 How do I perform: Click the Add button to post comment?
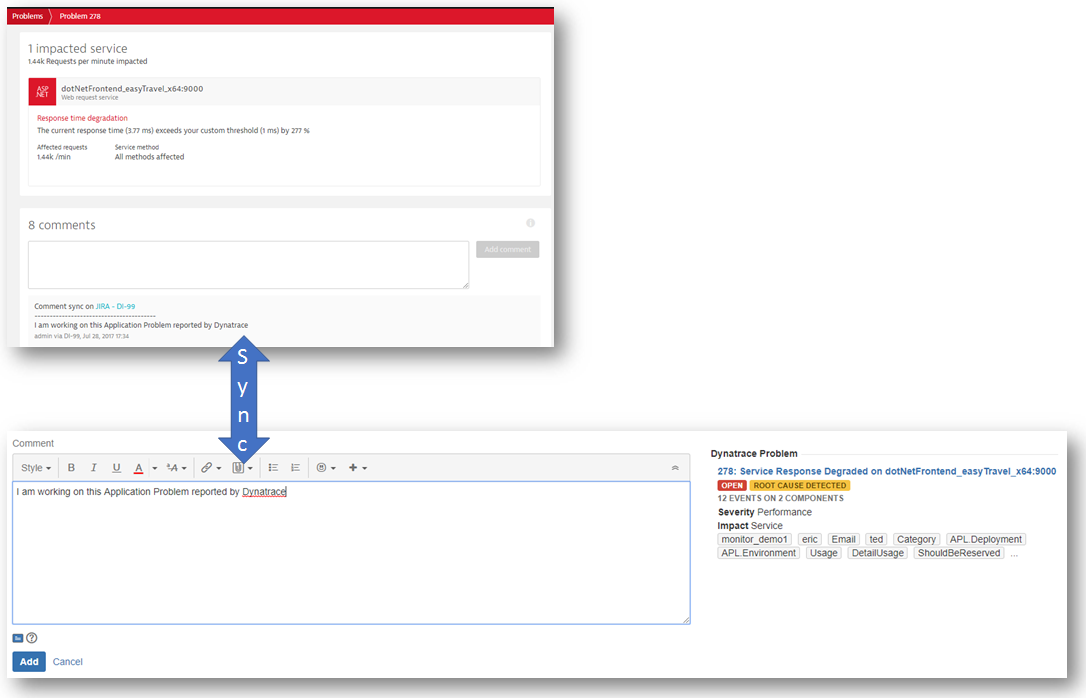[29, 662]
